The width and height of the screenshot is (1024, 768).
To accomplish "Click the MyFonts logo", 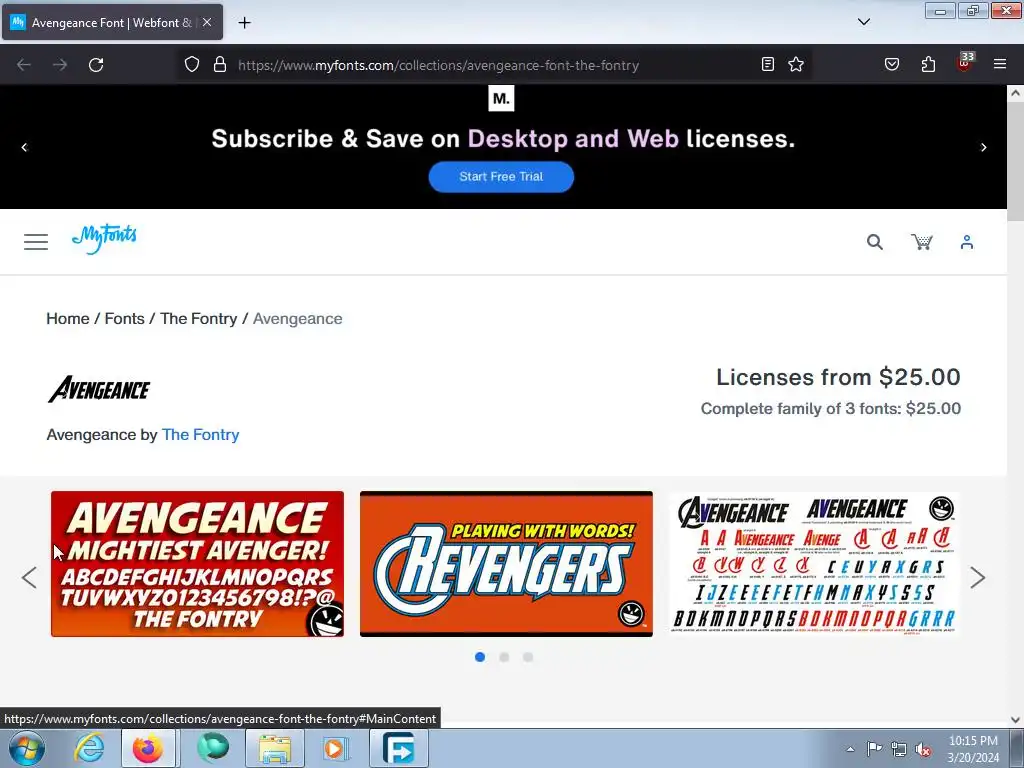I will pyautogui.click(x=104, y=239).
